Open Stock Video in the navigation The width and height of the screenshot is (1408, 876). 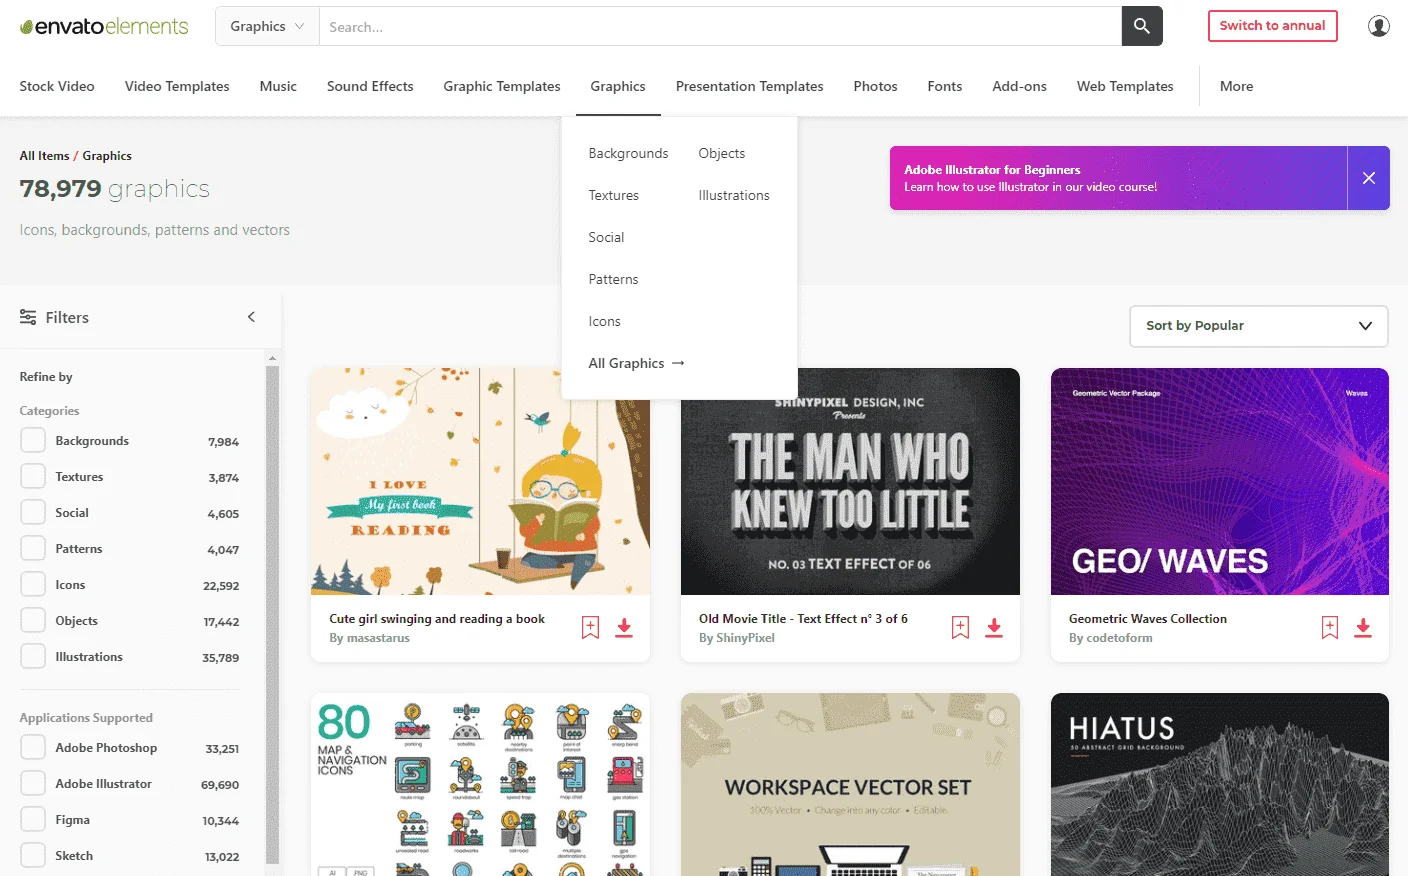point(57,86)
